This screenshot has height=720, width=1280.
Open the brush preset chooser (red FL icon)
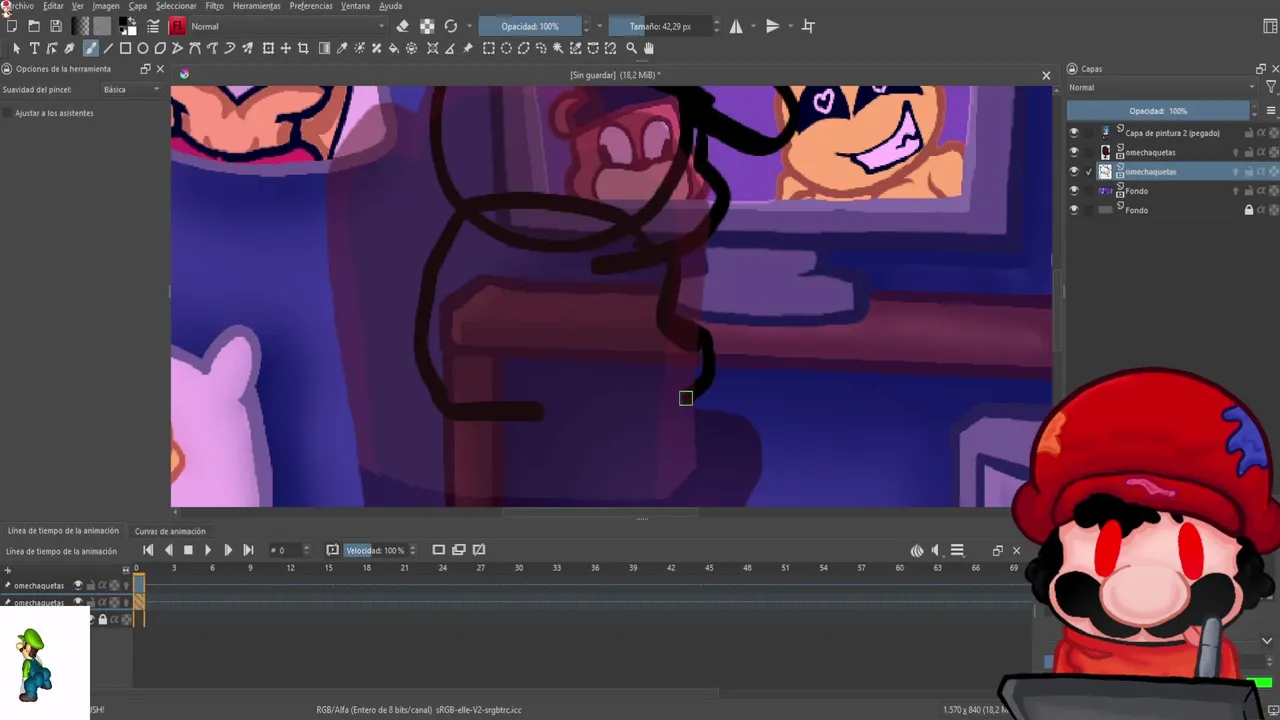coord(178,26)
